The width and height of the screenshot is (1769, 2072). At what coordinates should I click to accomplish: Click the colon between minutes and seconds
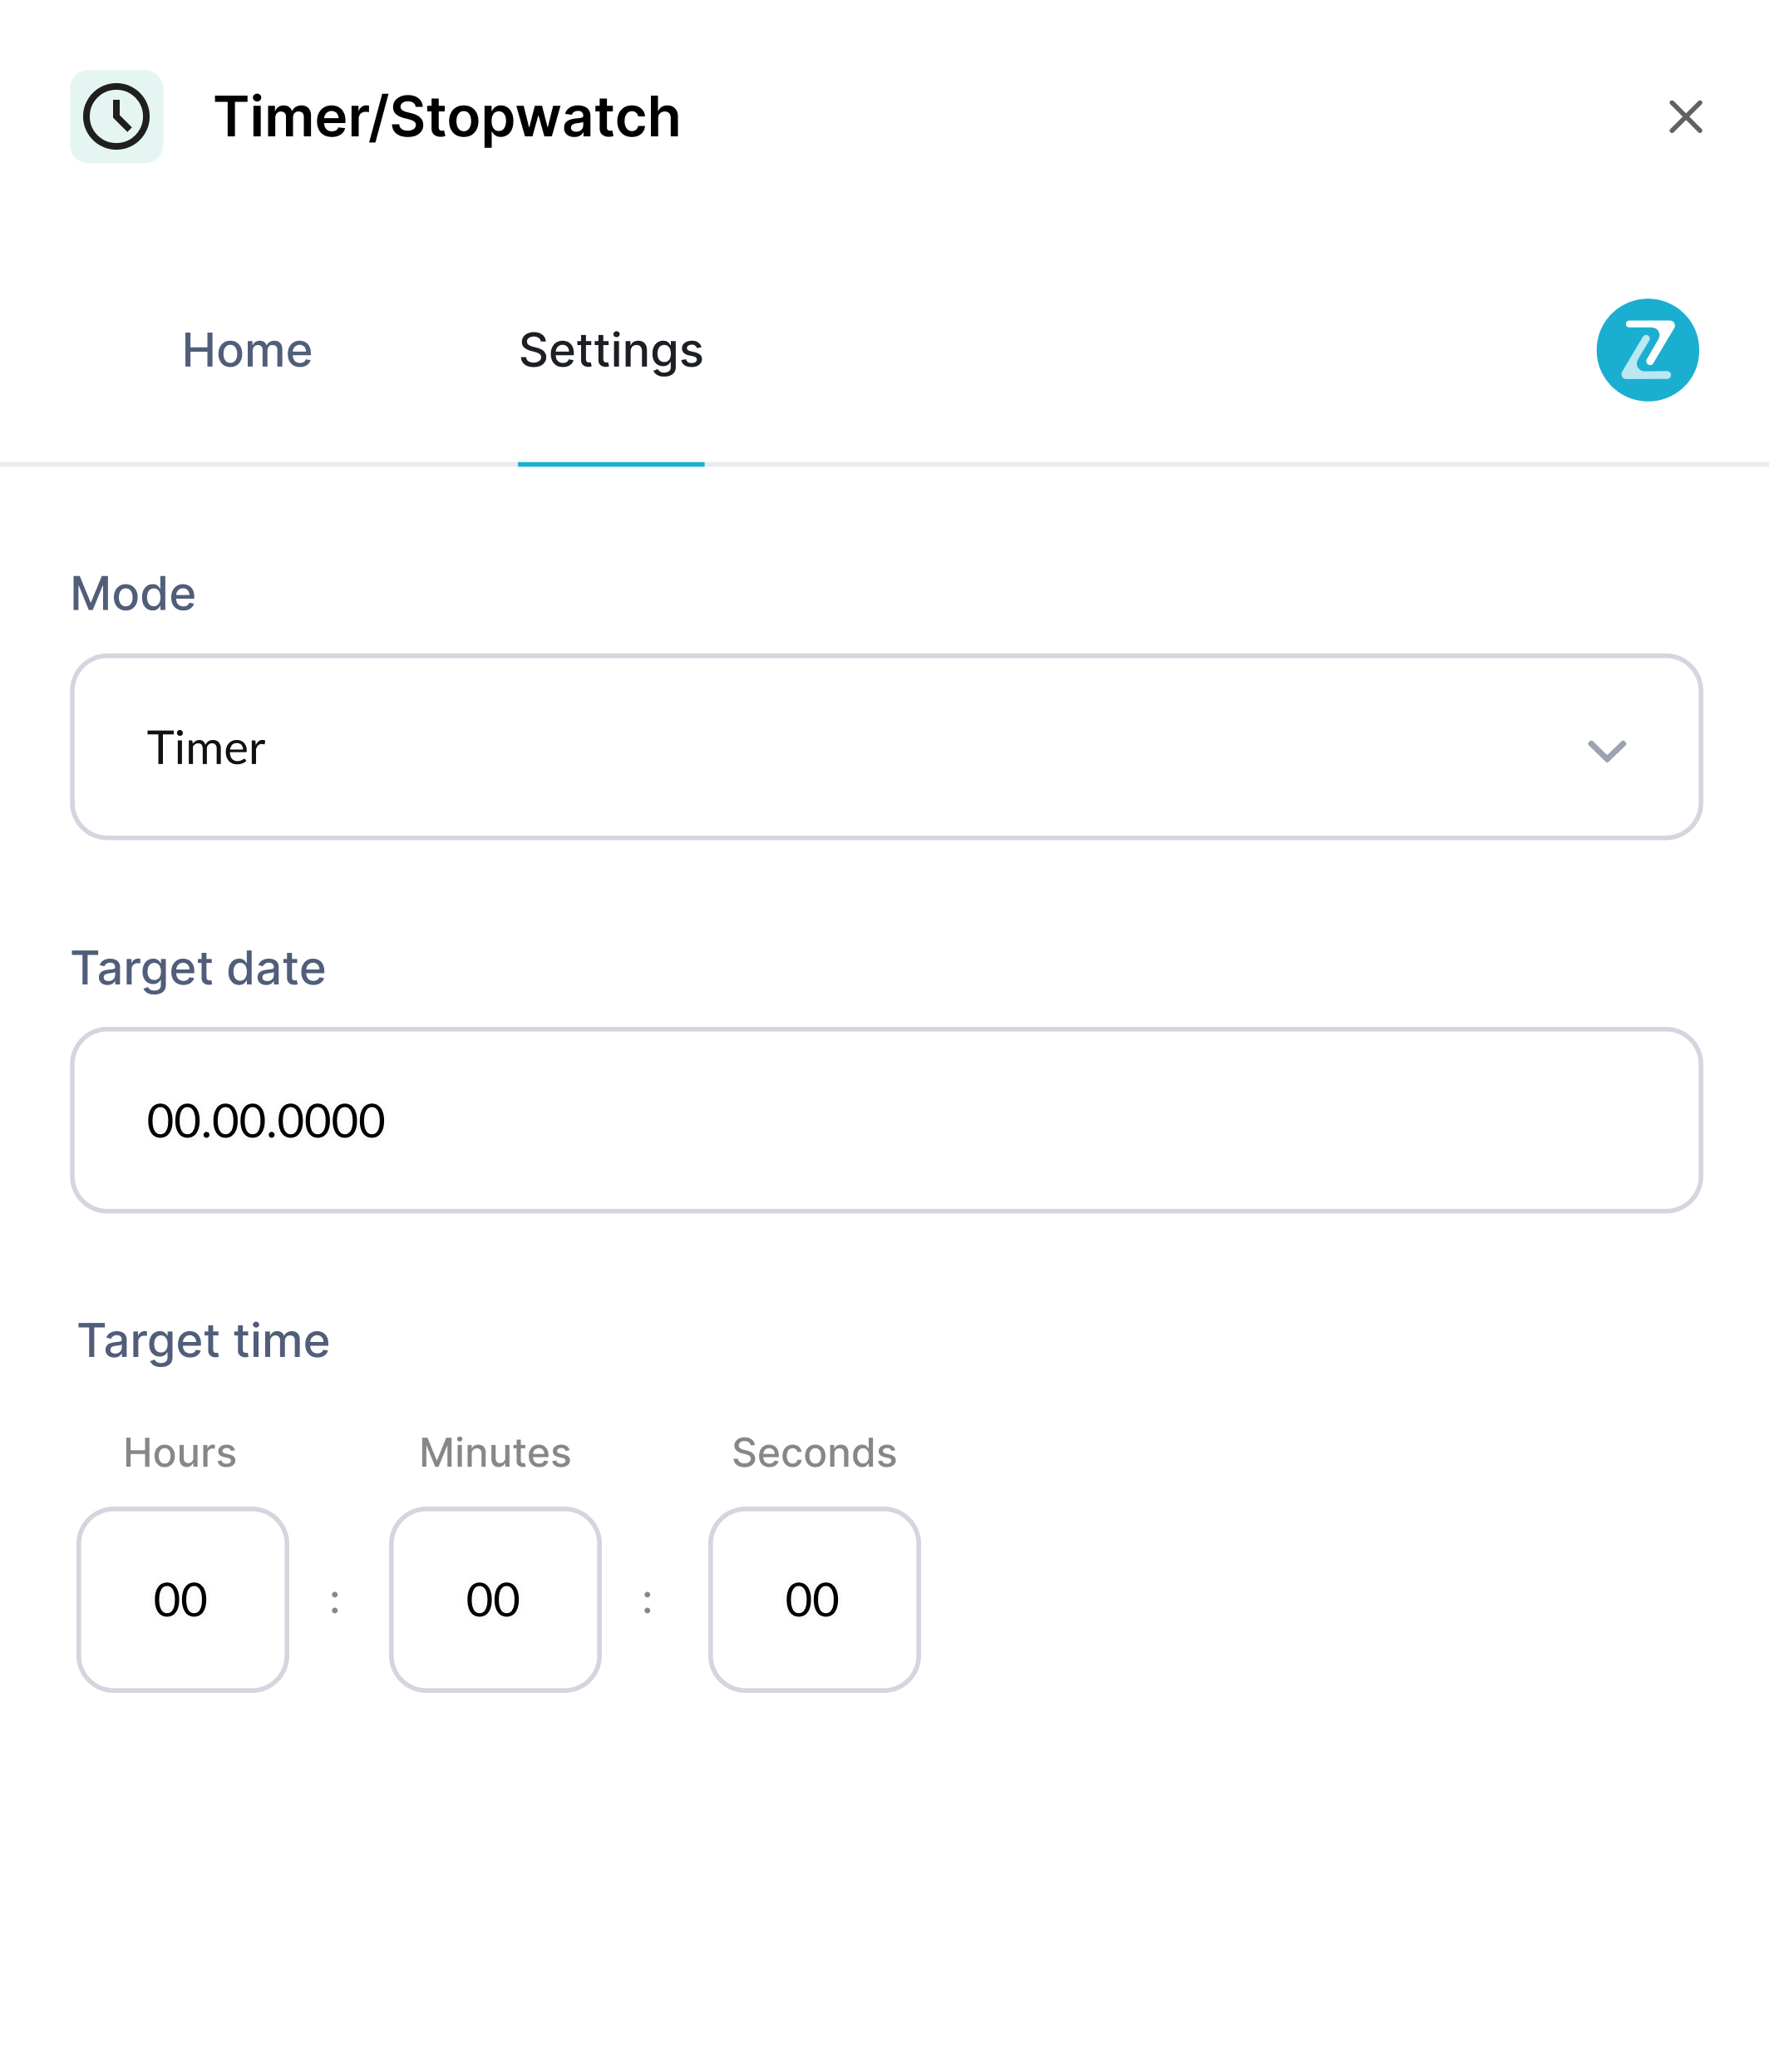(x=648, y=1602)
